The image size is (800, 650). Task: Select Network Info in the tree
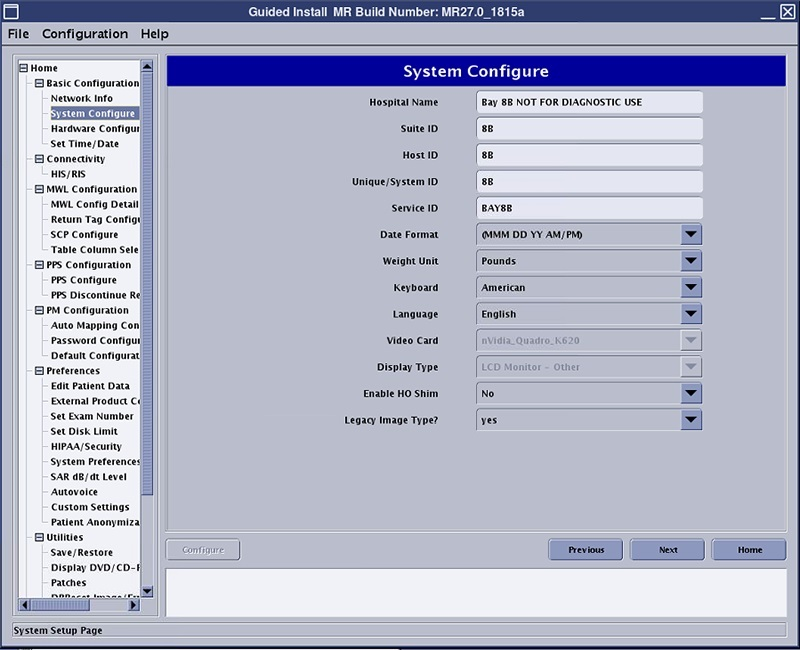click(82, 99)
